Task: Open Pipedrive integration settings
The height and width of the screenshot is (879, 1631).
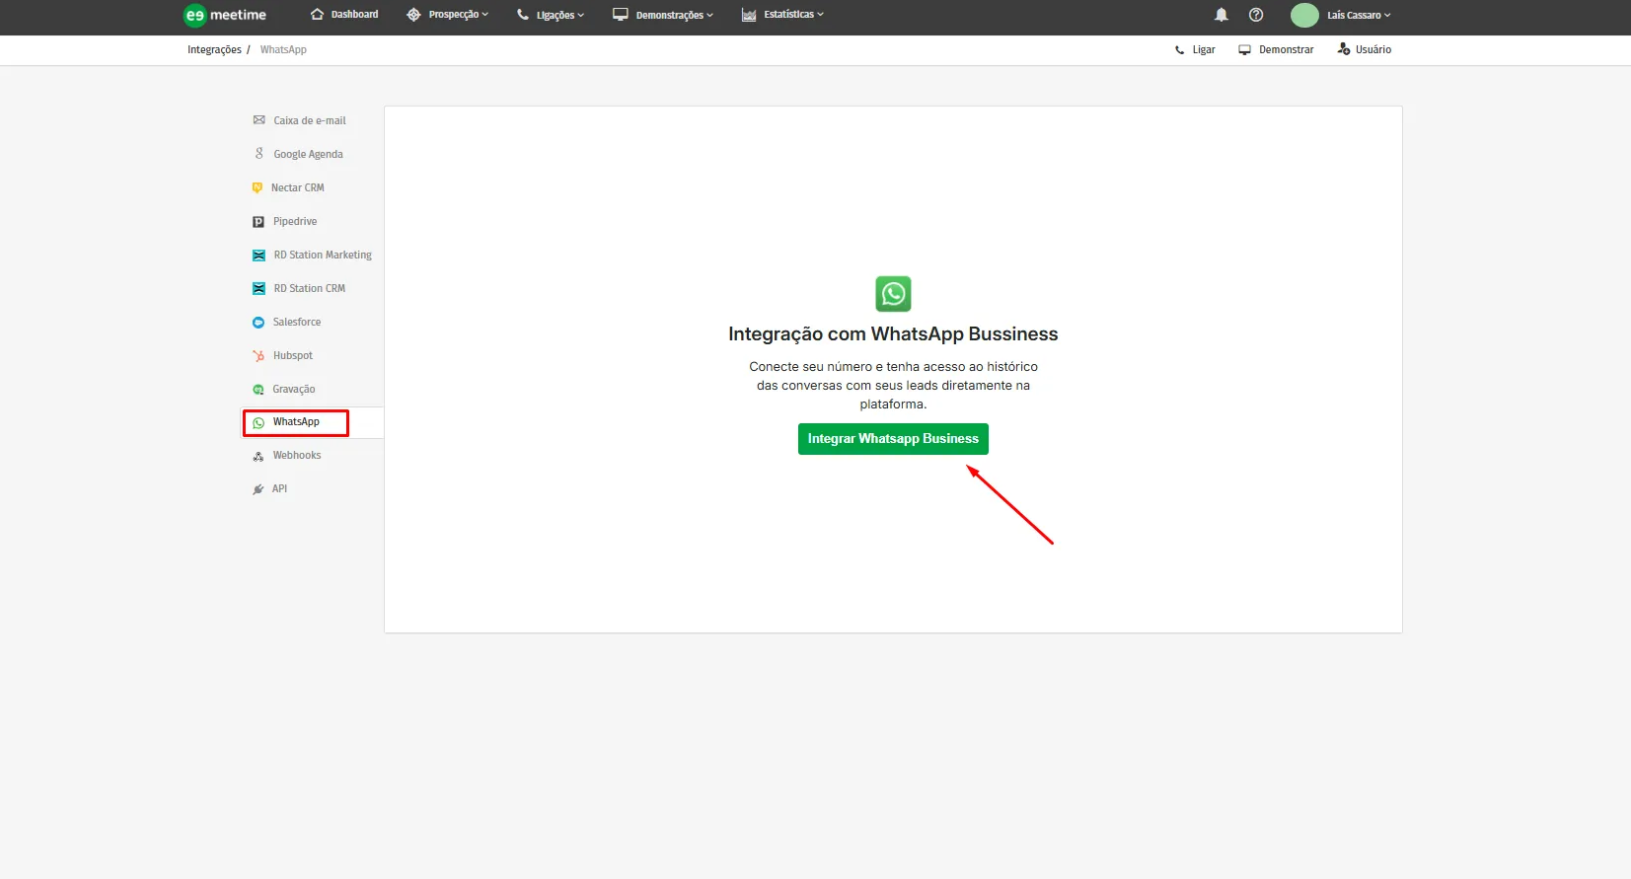Action: (295, 221)
